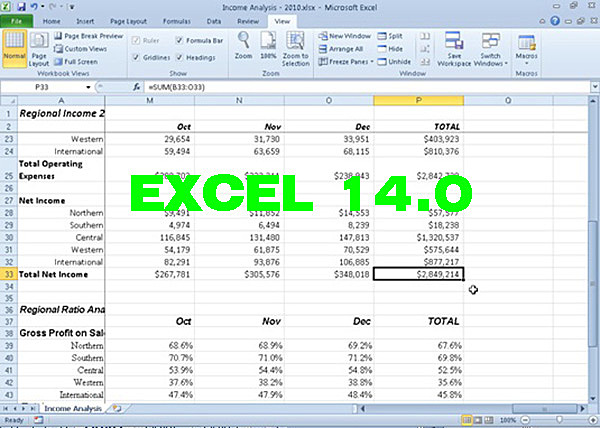Open Custom Views dialog

click(x=80, y=49)
